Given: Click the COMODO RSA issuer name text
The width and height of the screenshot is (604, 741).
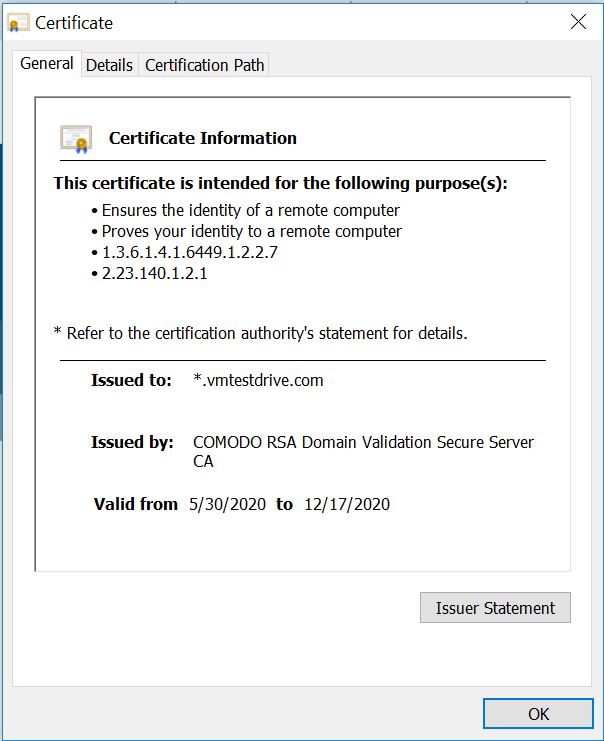Looking at the screenshot, I should pos(363,442).
